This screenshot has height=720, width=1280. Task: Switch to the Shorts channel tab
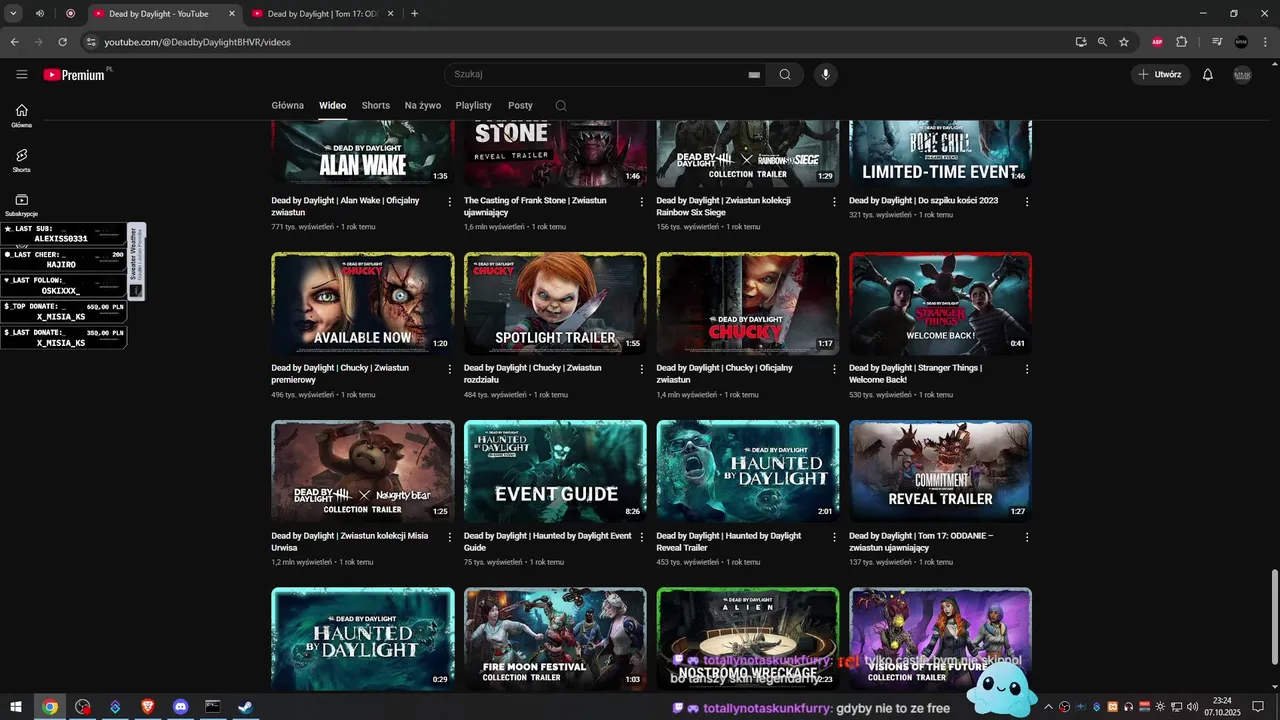tap(376, 105)
